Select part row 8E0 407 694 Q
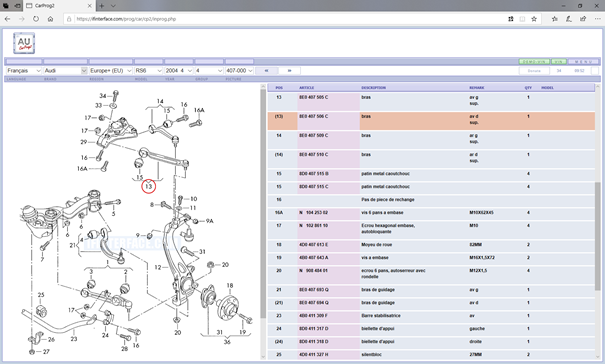Image resolution: width=605 pixels, height=364 pixels. point(431,303)
